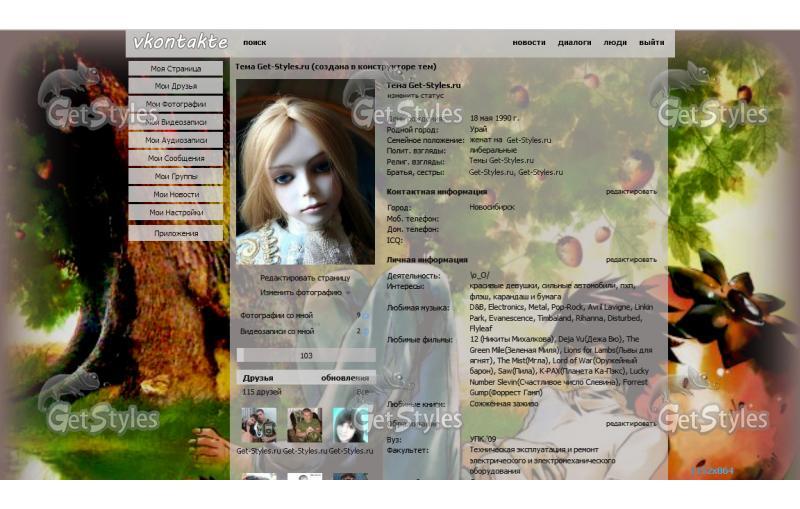Click Изменить фотографию under photo
This screenshot has width=800, height=509.
pos(301,293)
